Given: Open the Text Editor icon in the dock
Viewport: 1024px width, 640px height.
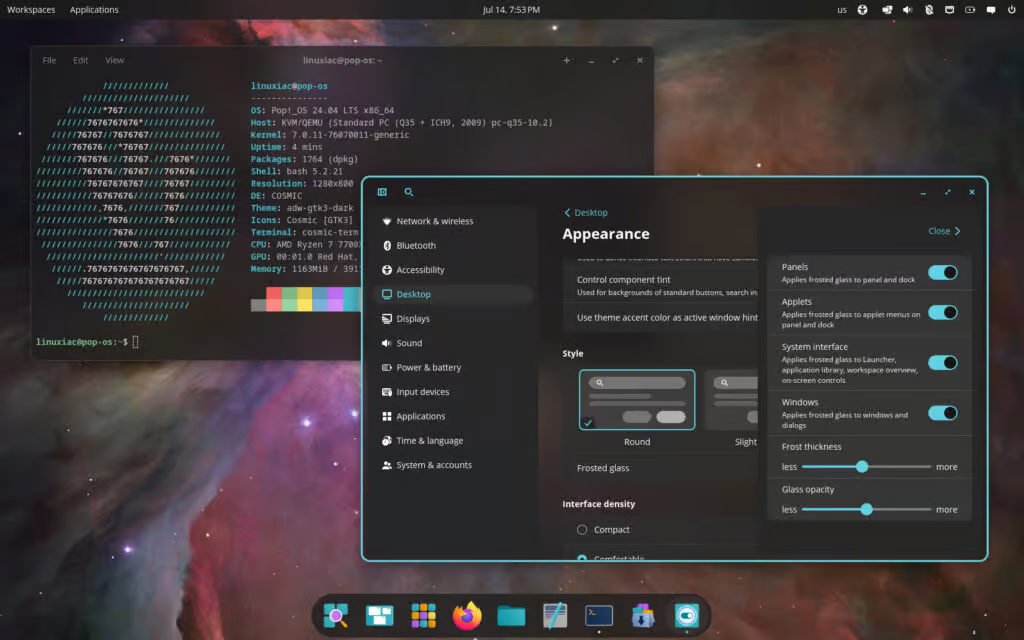Looking at the screenshot, I should pos(555,615).
